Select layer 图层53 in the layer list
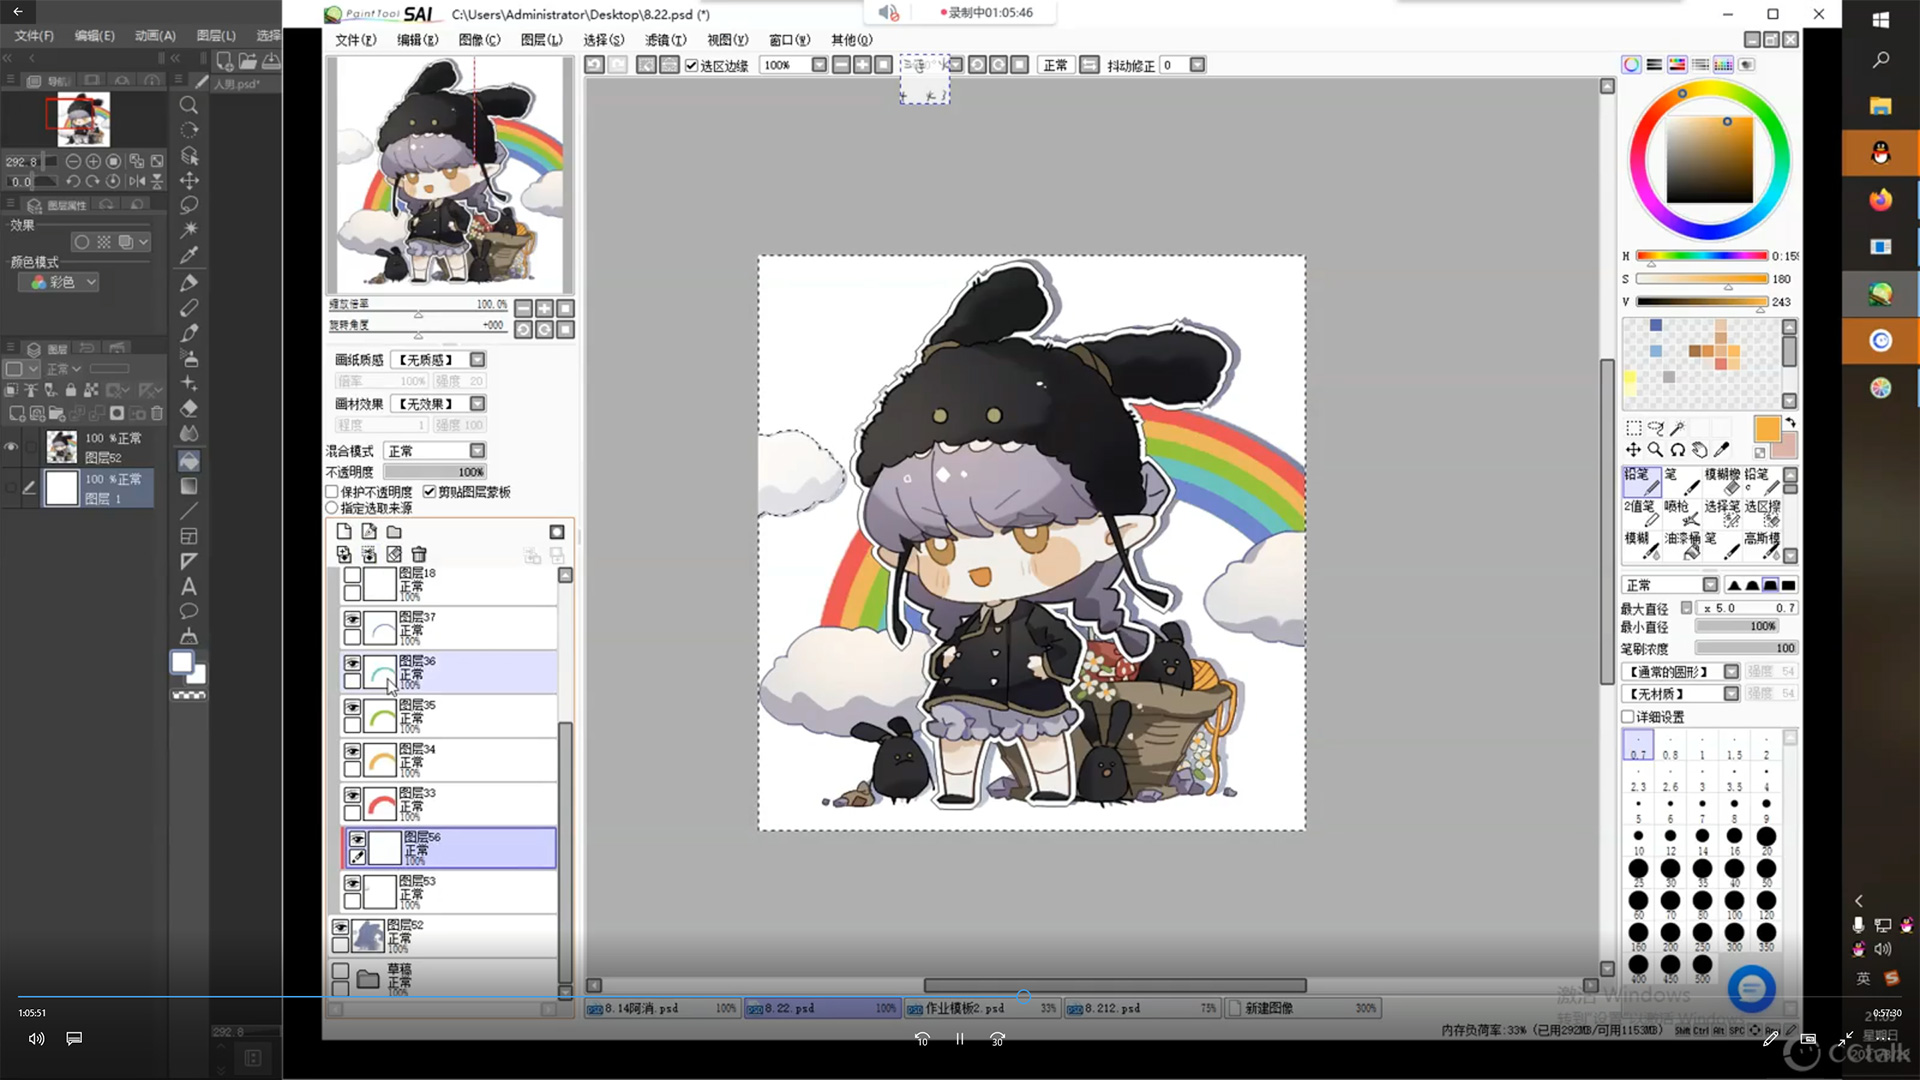 point(448,892)
